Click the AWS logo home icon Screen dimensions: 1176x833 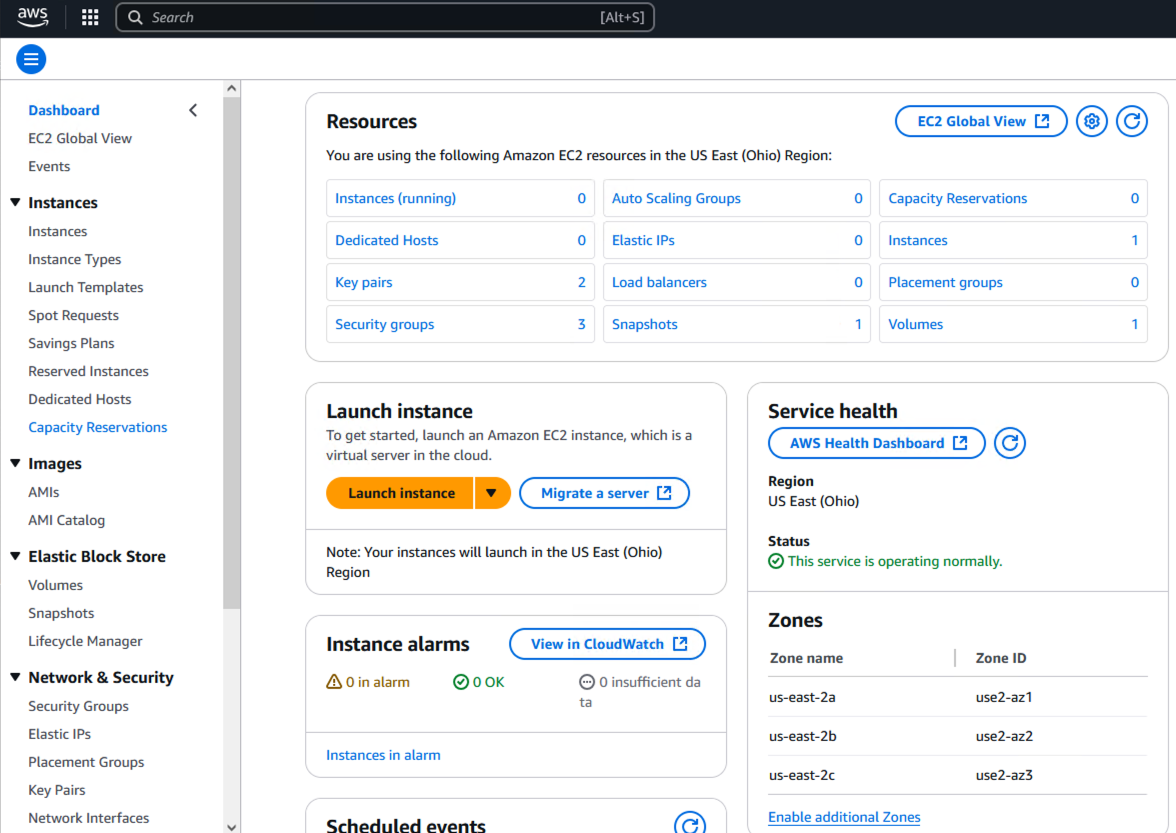[x=33, y=17]
